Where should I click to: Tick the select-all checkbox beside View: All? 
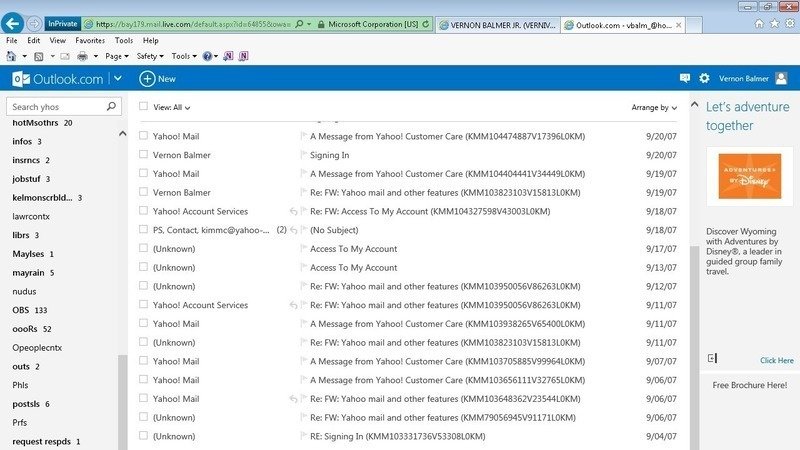143,106
